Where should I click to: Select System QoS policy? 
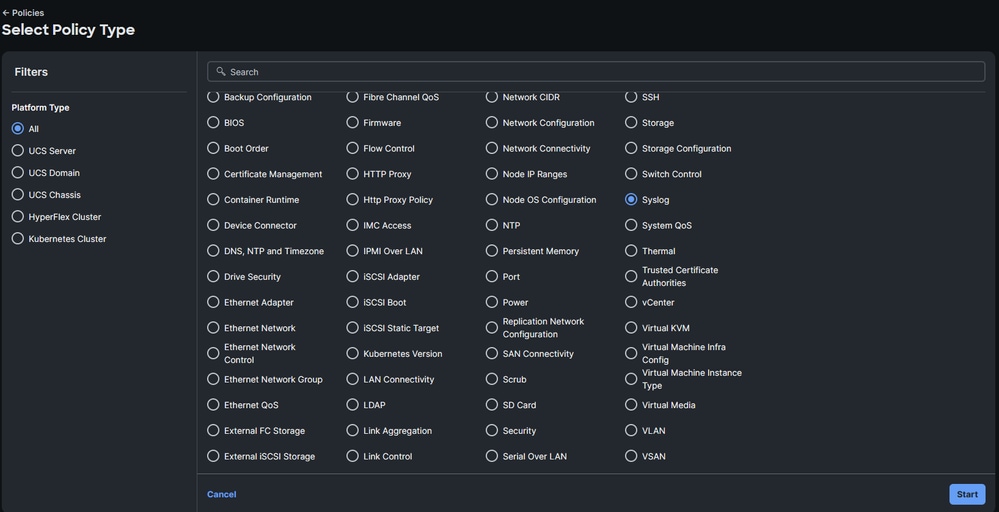631,225
